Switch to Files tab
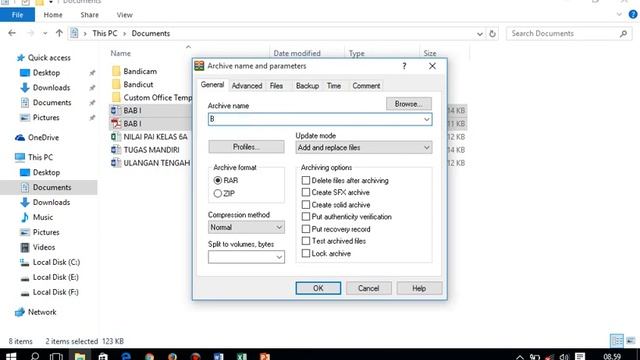 [276, 86]
